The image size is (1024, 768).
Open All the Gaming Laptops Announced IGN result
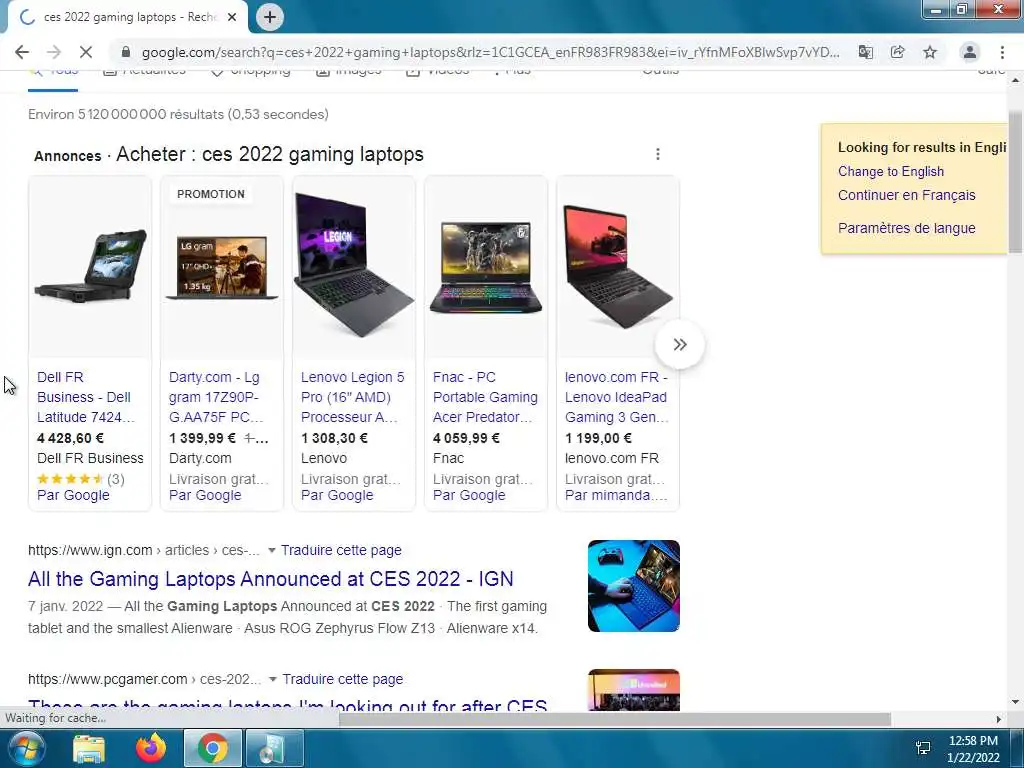tap(270, 579)
